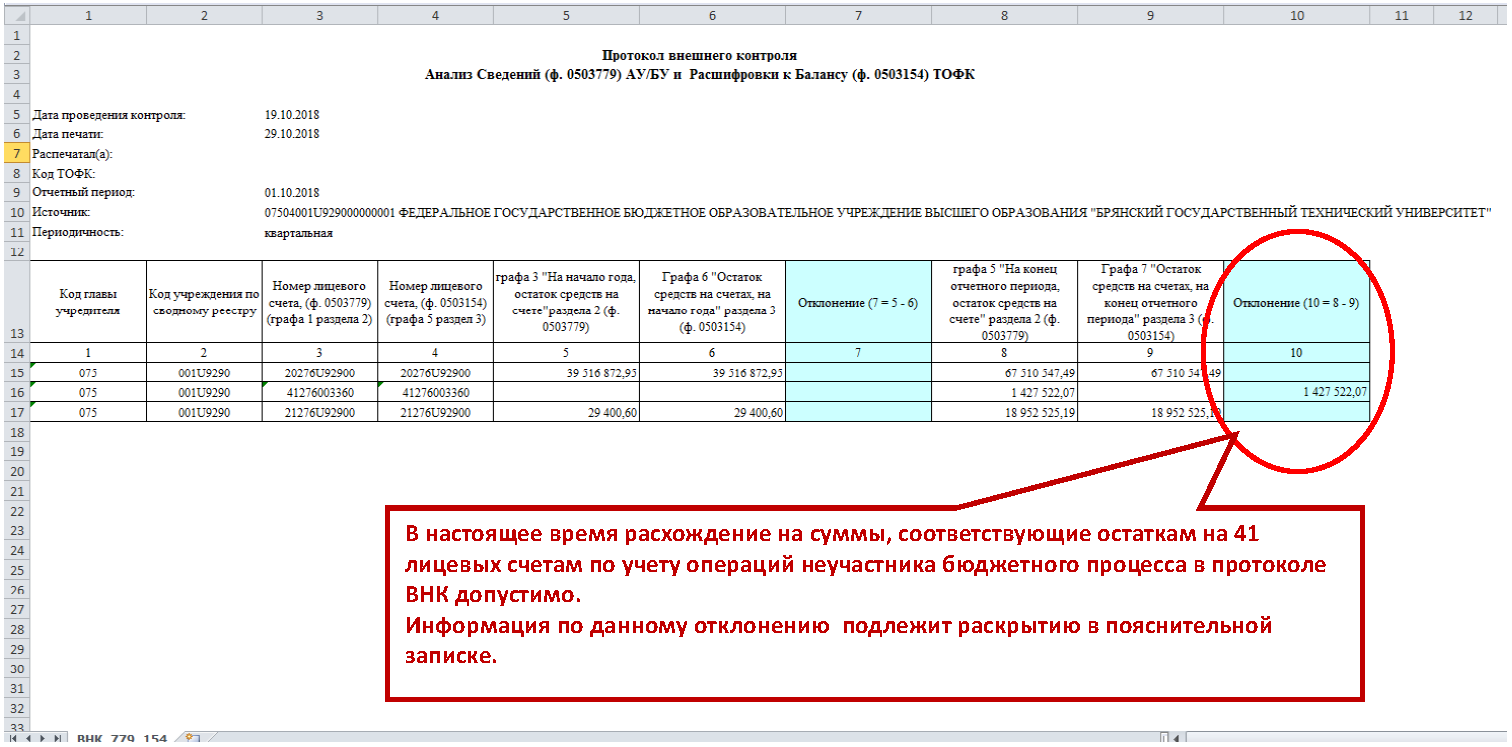Select row header 16
Image resolution: width=1512 pixels, height=747 pixels.
(x=15, y=392)
